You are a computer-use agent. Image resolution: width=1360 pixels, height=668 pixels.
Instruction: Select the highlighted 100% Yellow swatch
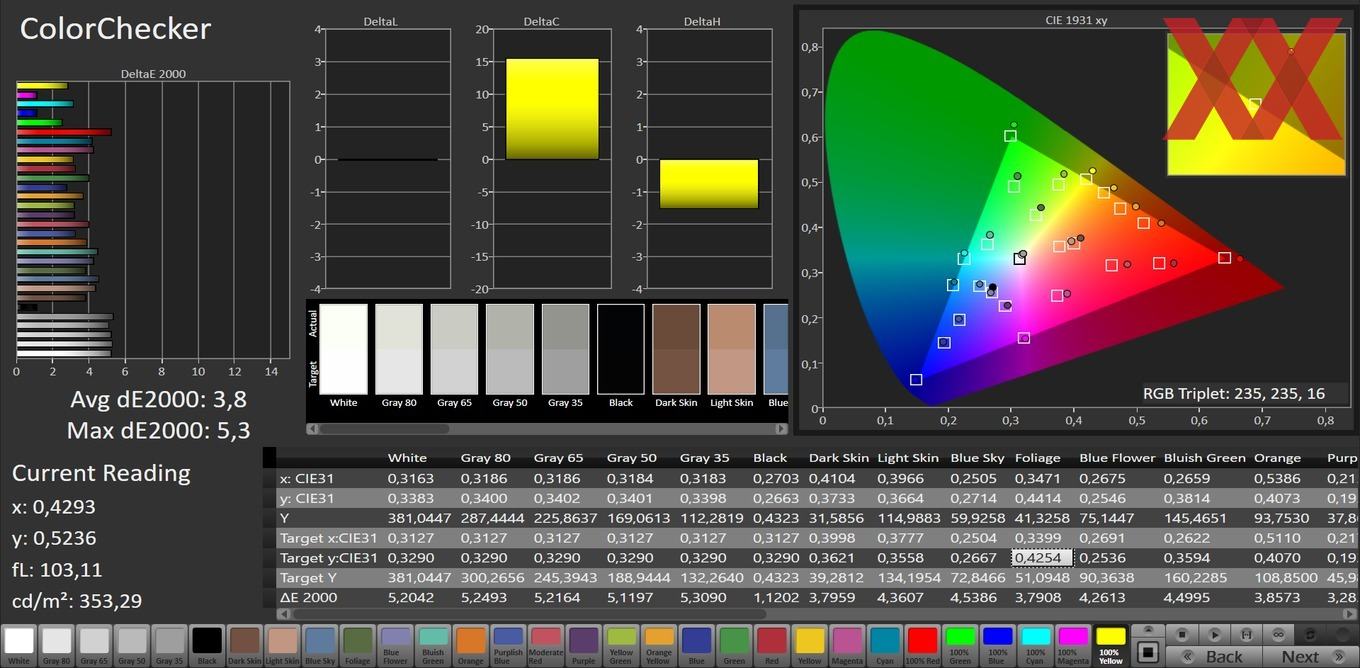click(1110, 645)
